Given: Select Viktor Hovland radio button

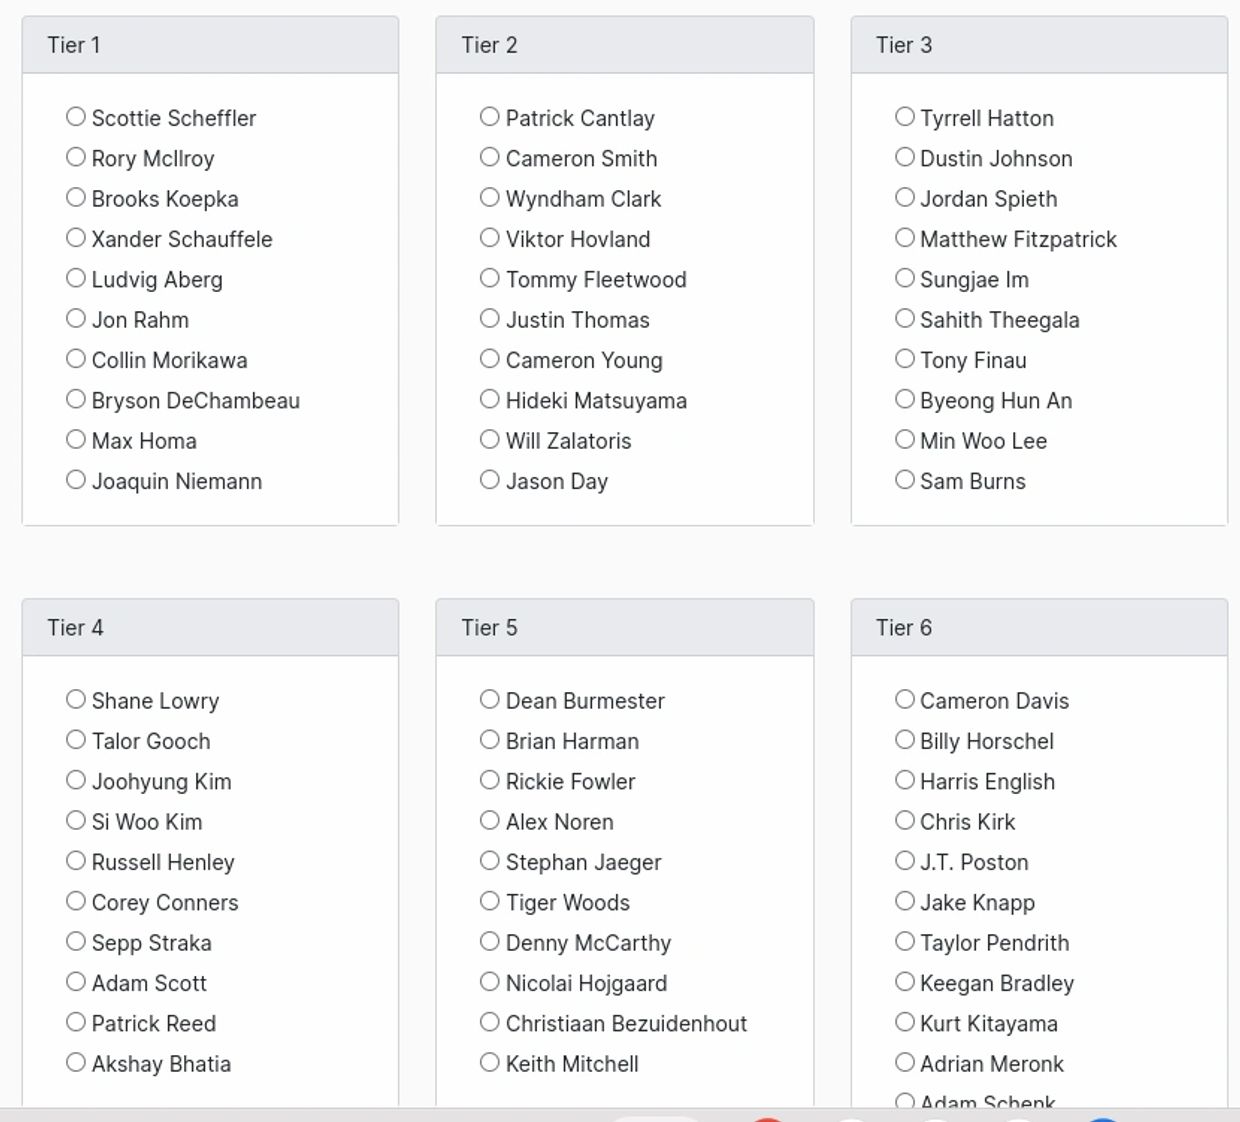Looking at the screenshot, I should point(490,238).
